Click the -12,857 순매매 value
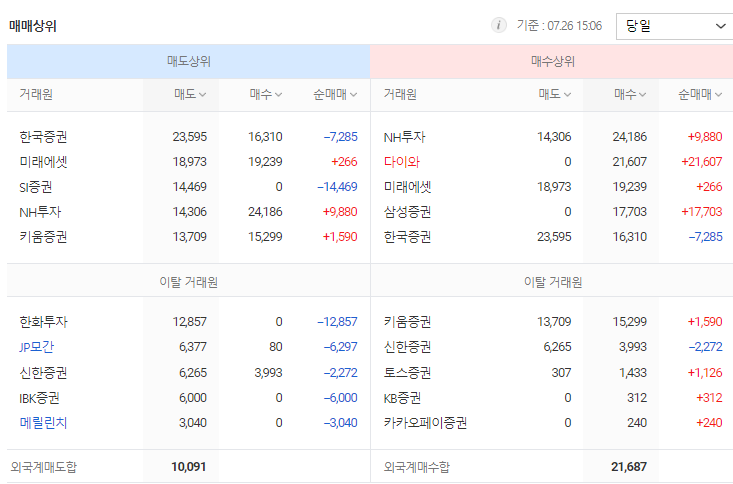 click(x=337, y=322)
